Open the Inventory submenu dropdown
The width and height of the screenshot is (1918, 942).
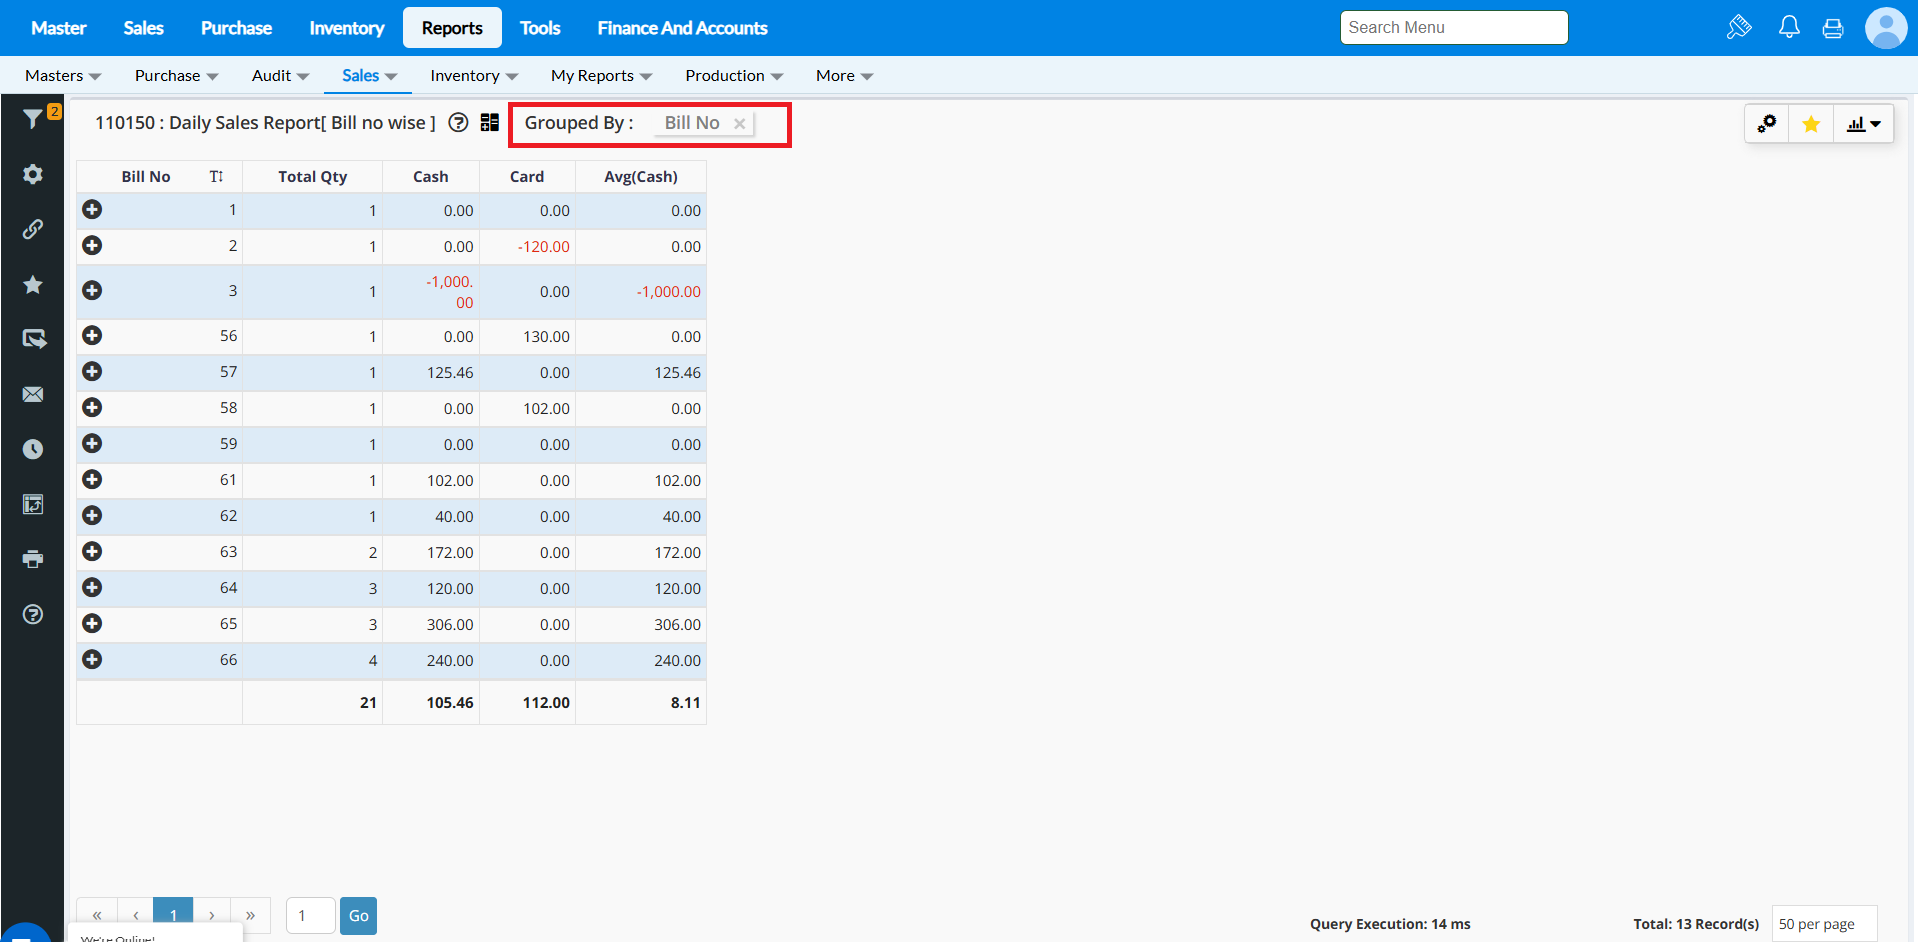point(473,76)
